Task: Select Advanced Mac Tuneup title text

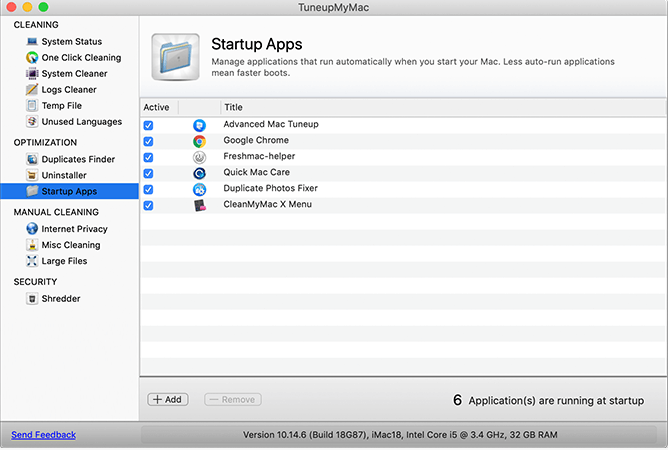Action: (x=271, y=124)
